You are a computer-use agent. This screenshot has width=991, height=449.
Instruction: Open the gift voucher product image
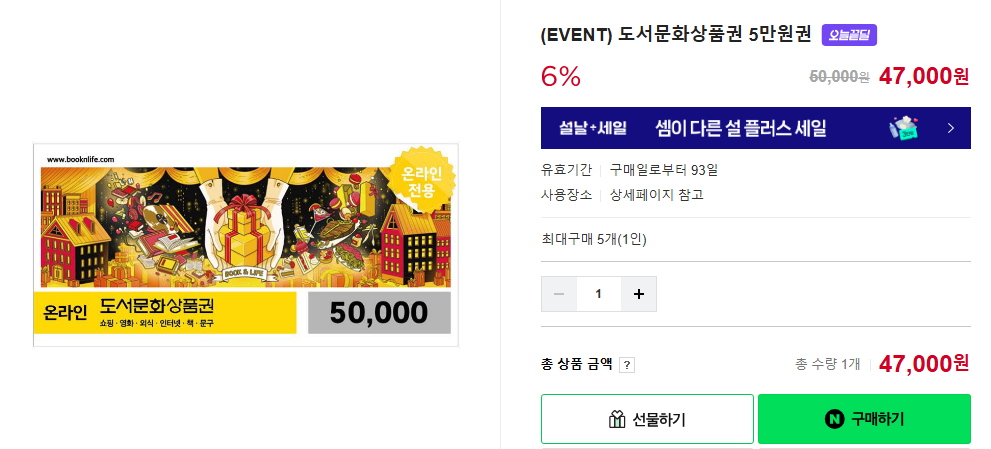tap(245, 245)
